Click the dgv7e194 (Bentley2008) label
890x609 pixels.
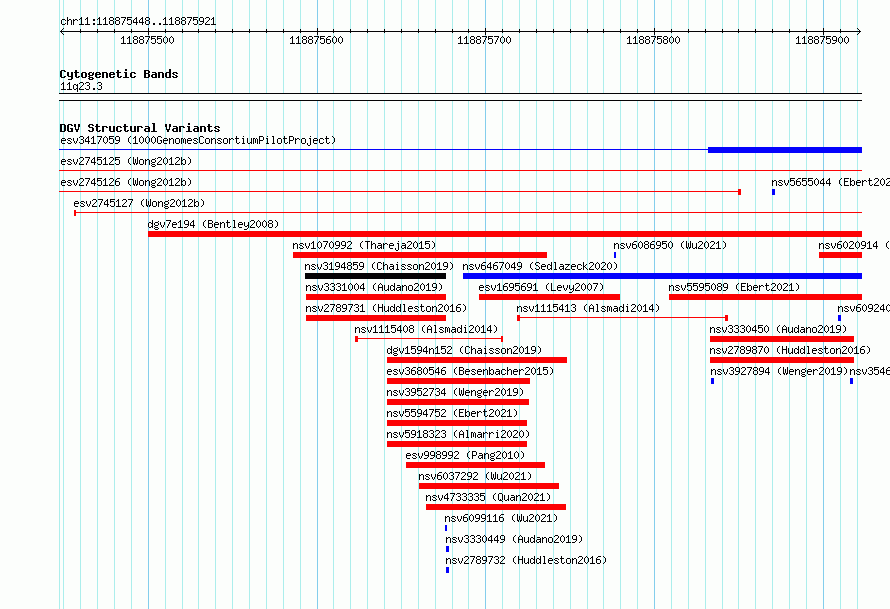[213, 224]
